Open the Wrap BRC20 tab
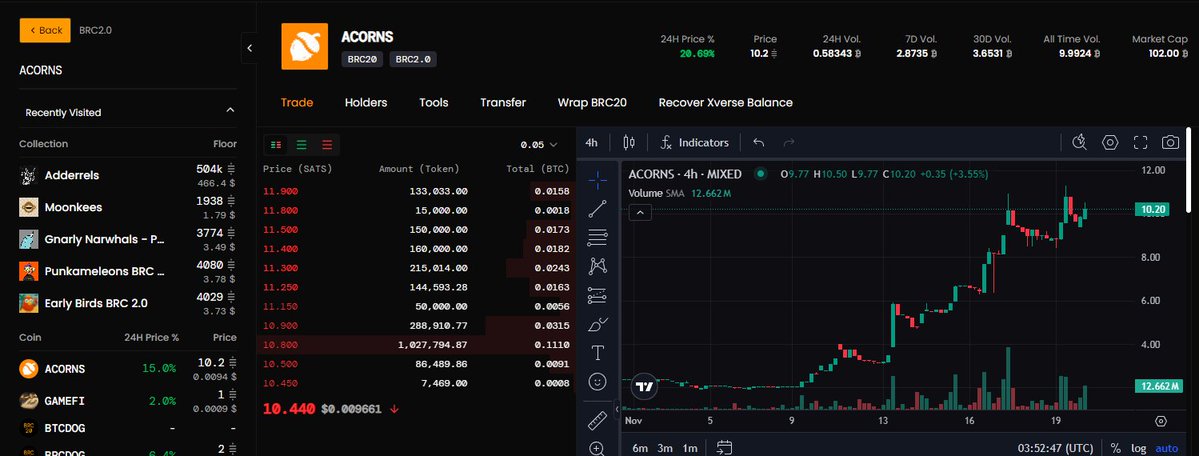1199x456 pixels. (592, 103)
